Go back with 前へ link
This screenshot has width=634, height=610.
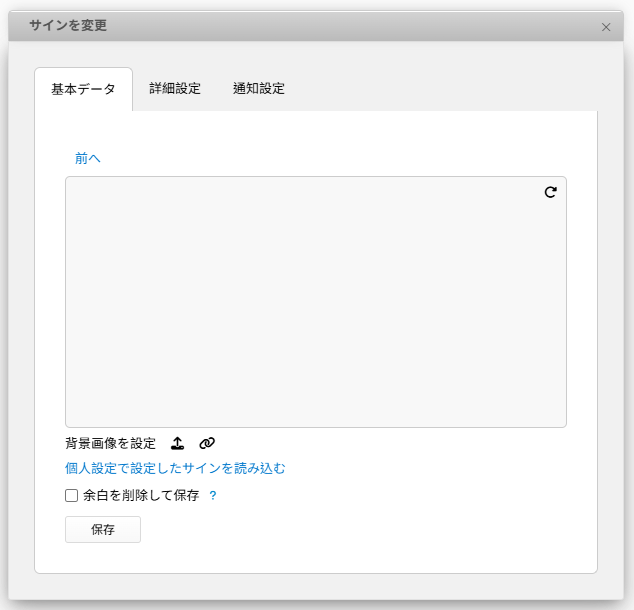(x=88, y=158)
